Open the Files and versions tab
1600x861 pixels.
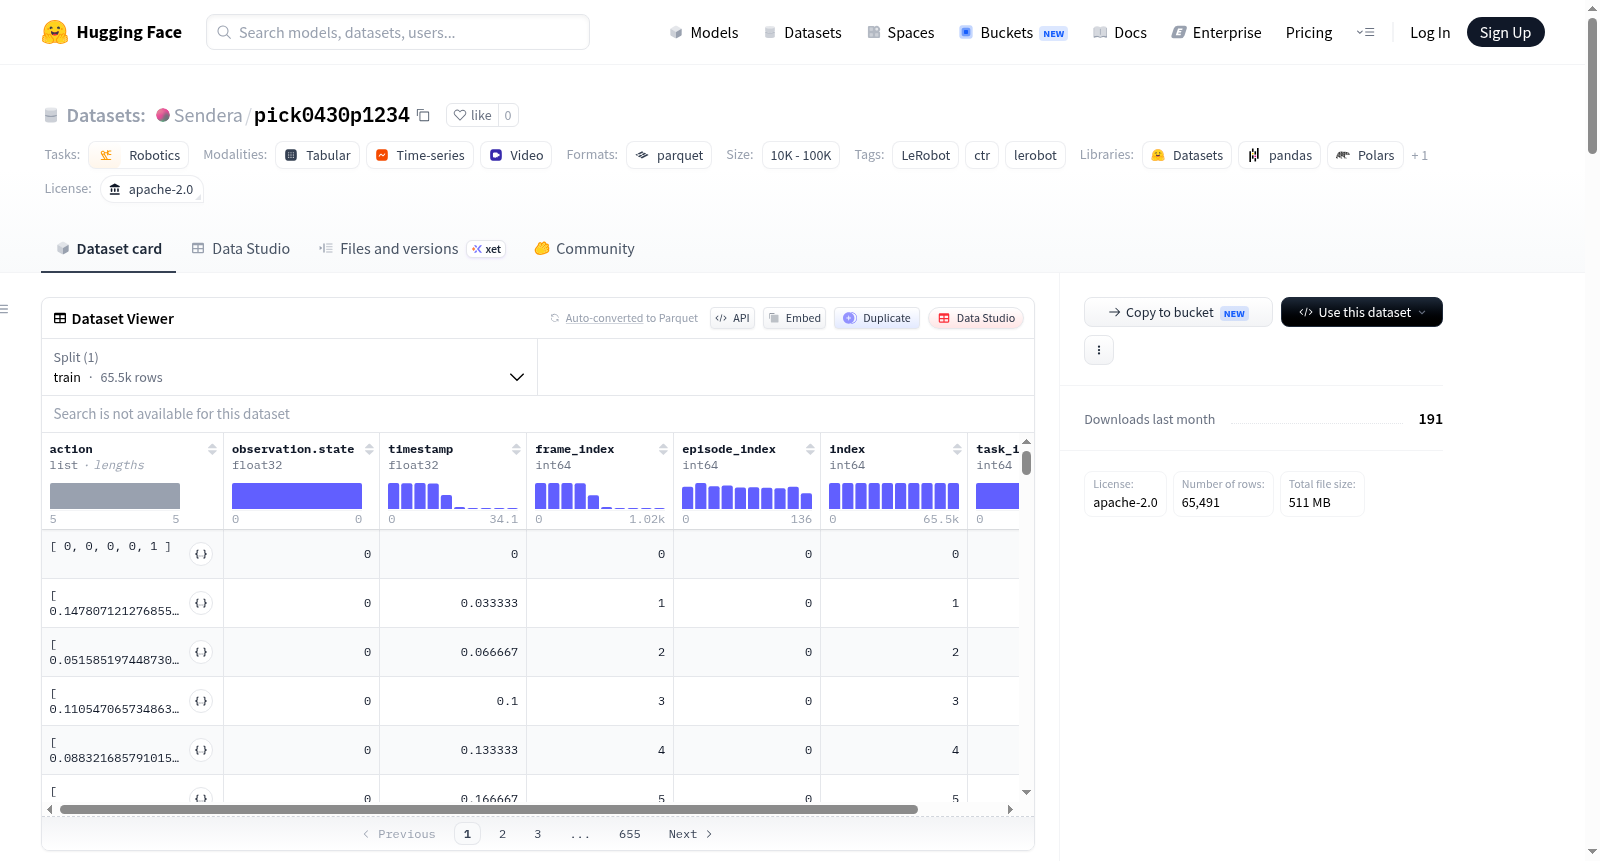412,249
